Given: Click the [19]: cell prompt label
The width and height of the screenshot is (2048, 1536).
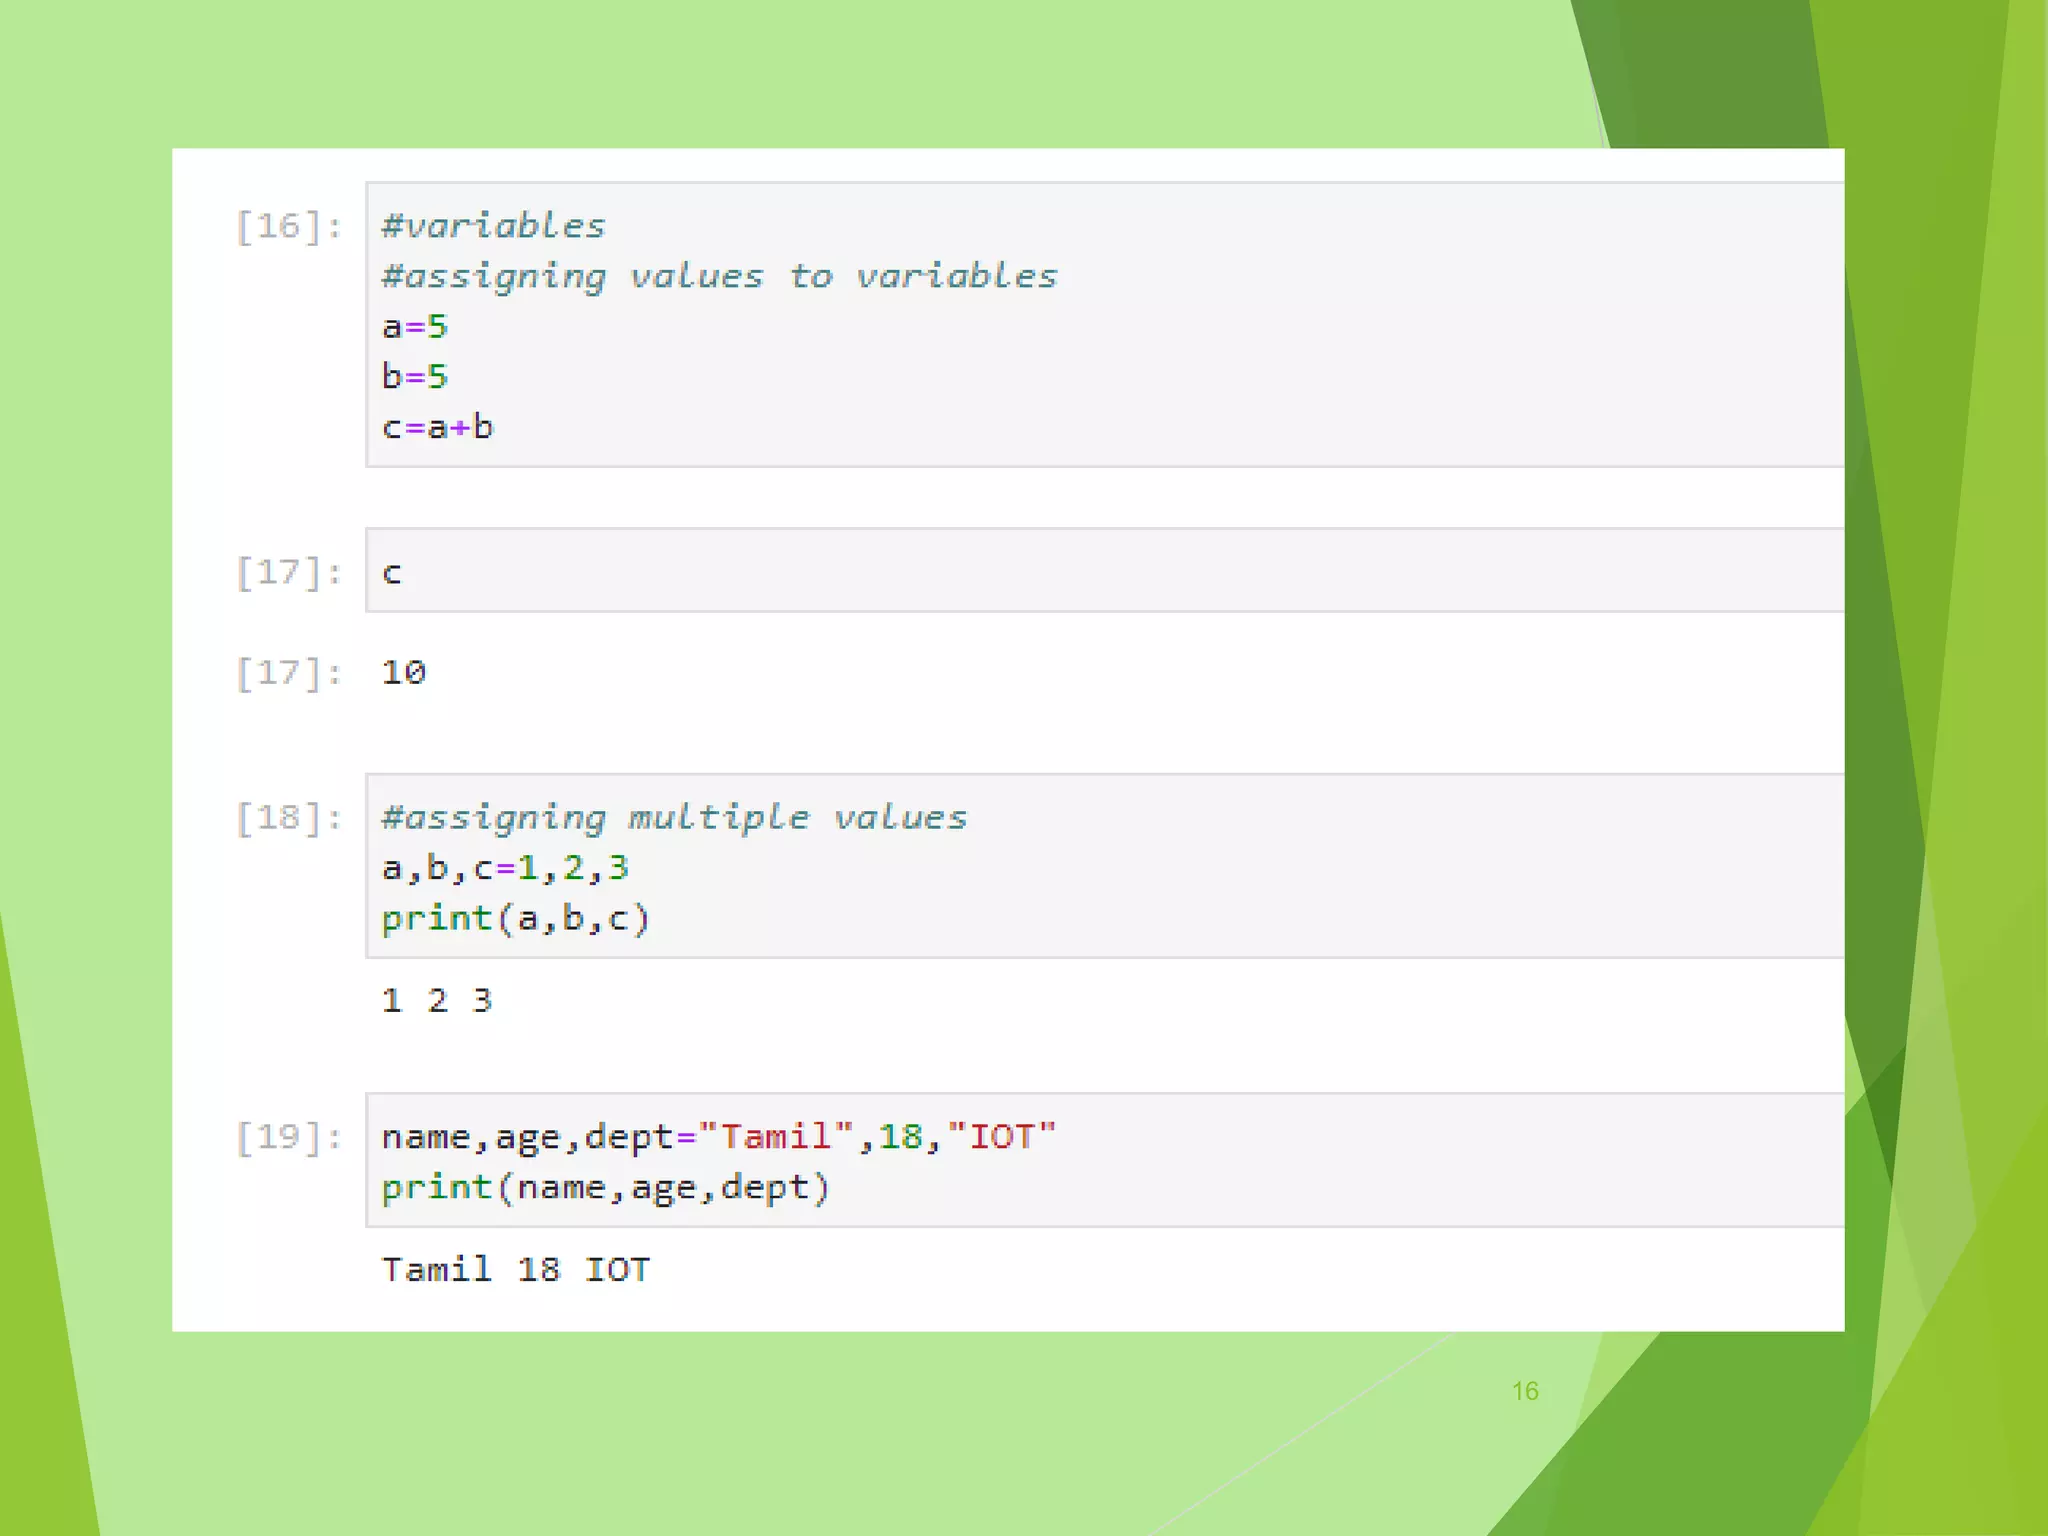Looking at the screenshot, I should pos(289,1137).
